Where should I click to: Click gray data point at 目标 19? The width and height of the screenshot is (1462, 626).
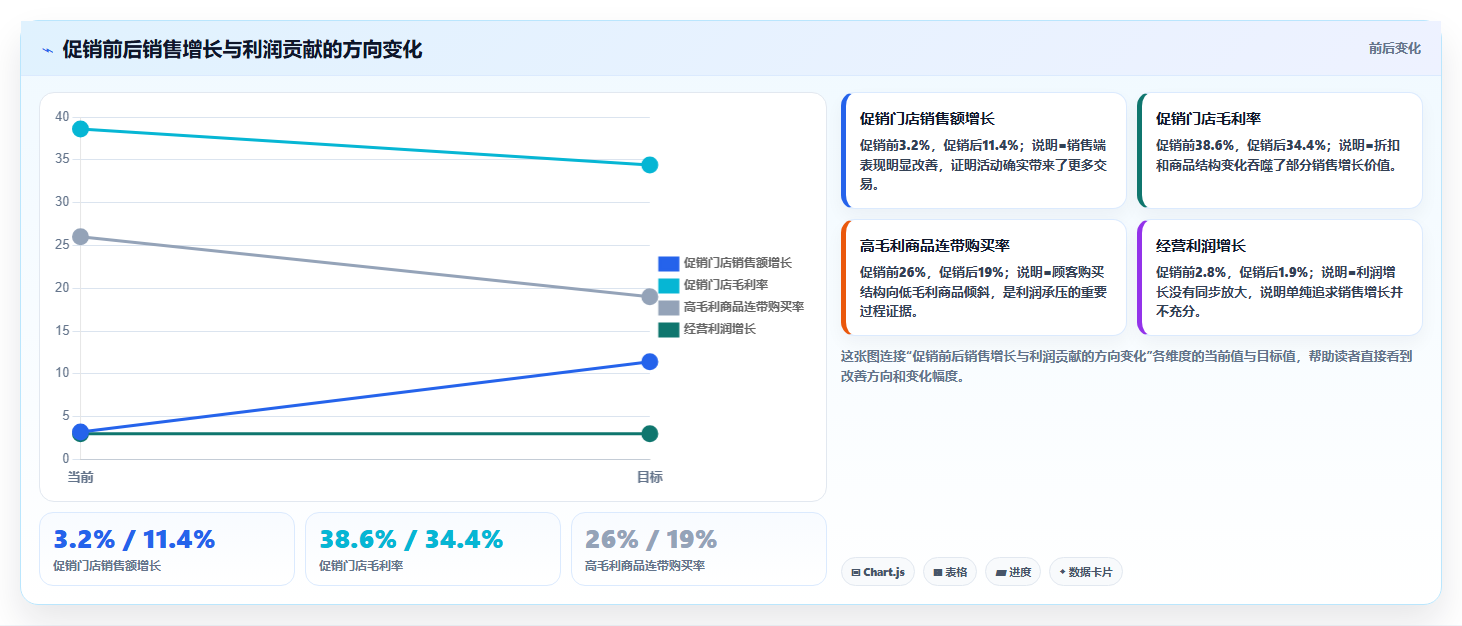pyautogui.click(x=649, y=297)
